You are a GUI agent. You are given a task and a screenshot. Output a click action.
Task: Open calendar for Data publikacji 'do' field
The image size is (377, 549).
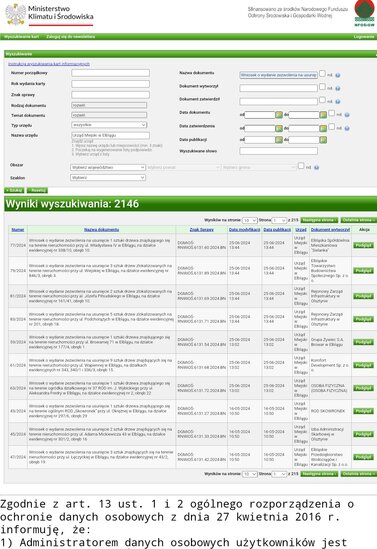pyautogui.click(x=323, y=140)
